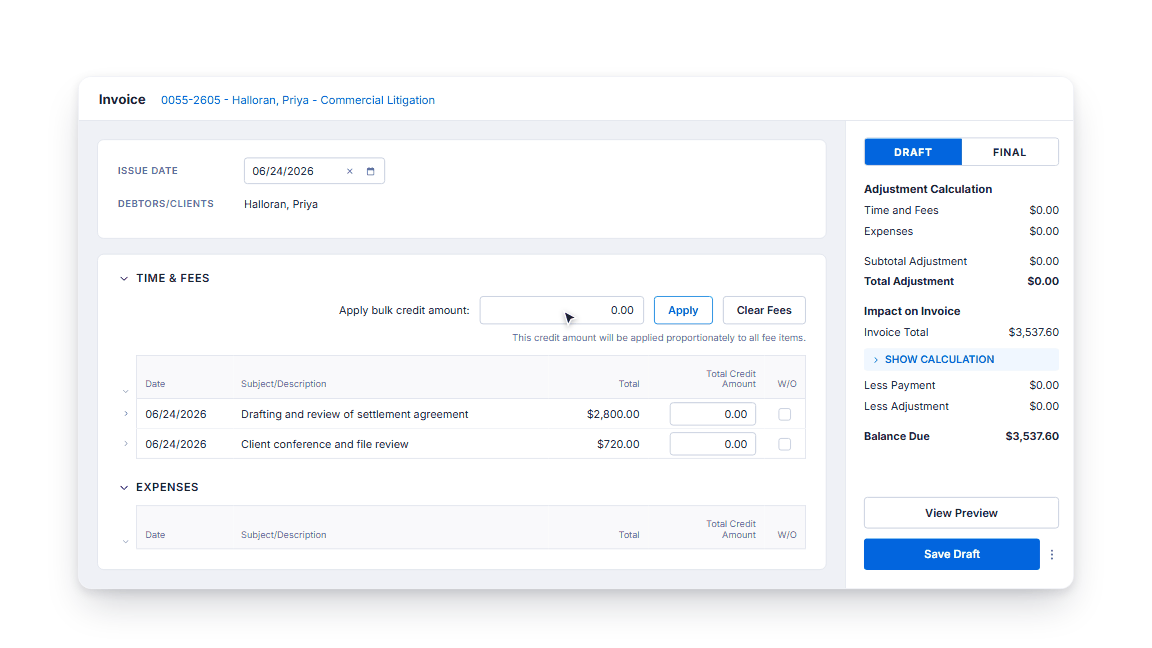1152x648 pixels.
Task: Click Subject/Description header in Time & Fees table
Action: [284, 384]
